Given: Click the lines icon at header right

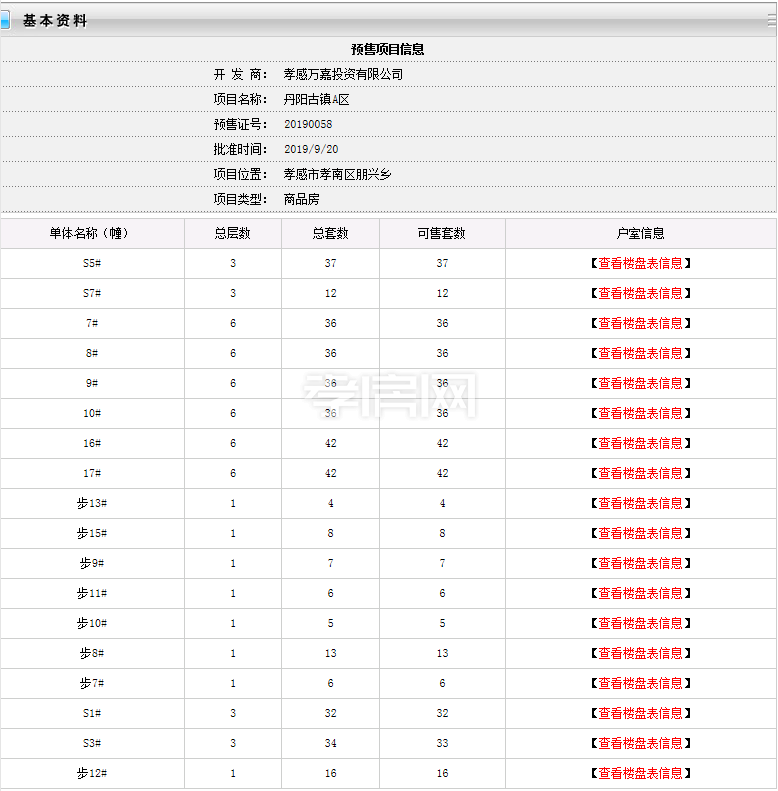Looking at the screenshot, I should click(x=771, y=19).
